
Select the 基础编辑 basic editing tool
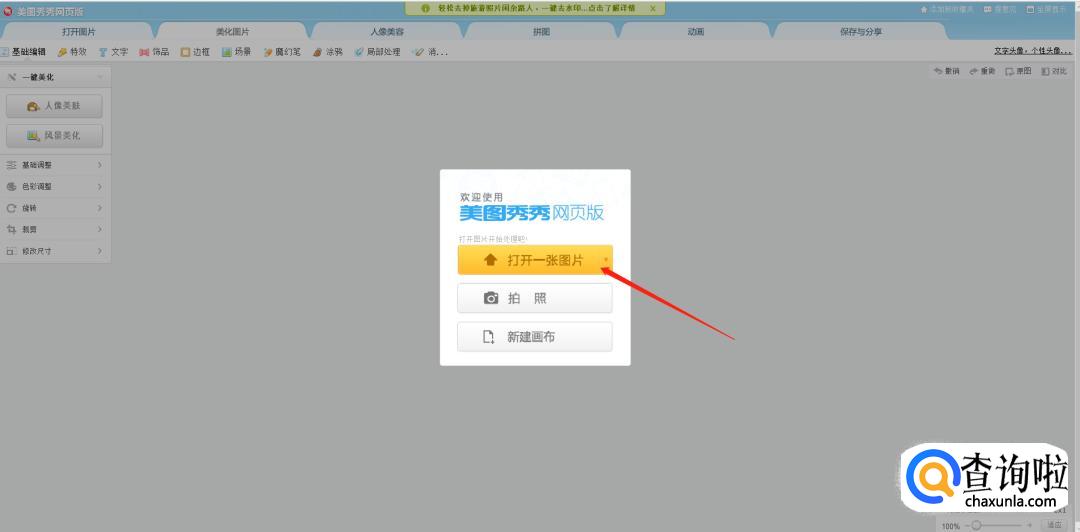point(23,52)
